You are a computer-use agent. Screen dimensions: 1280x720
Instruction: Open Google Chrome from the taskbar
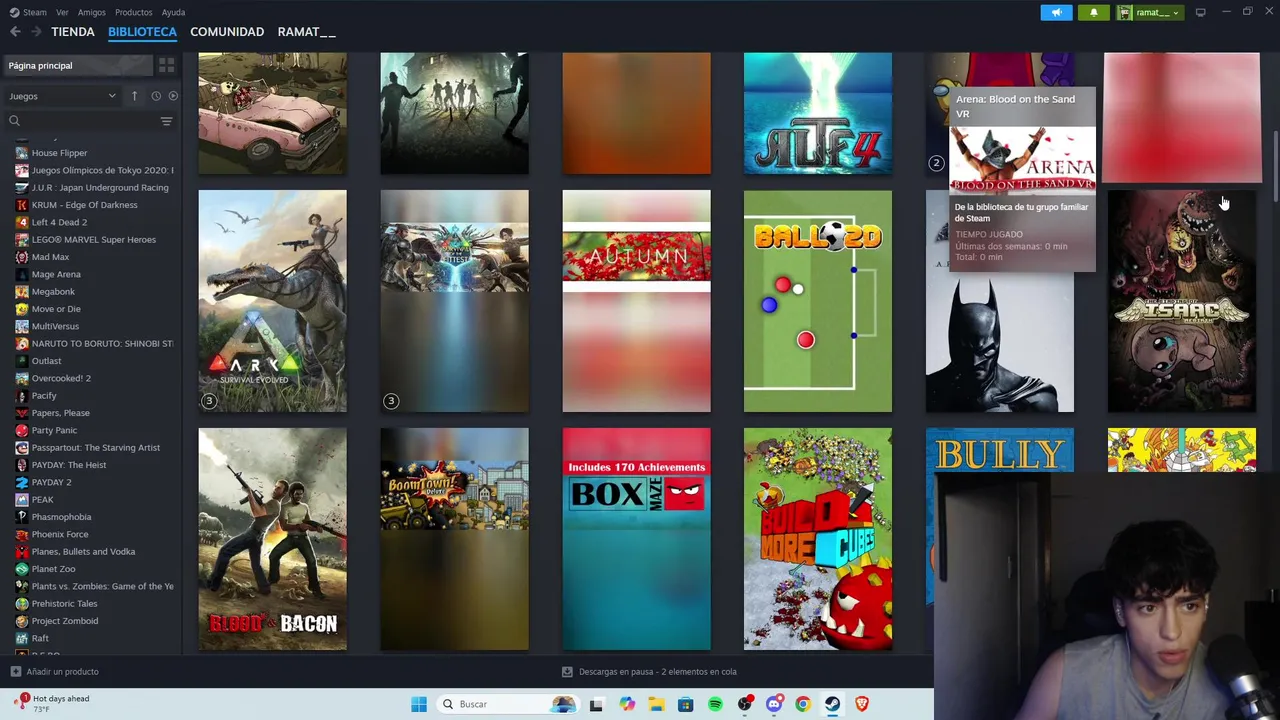(x=803, y=704)
